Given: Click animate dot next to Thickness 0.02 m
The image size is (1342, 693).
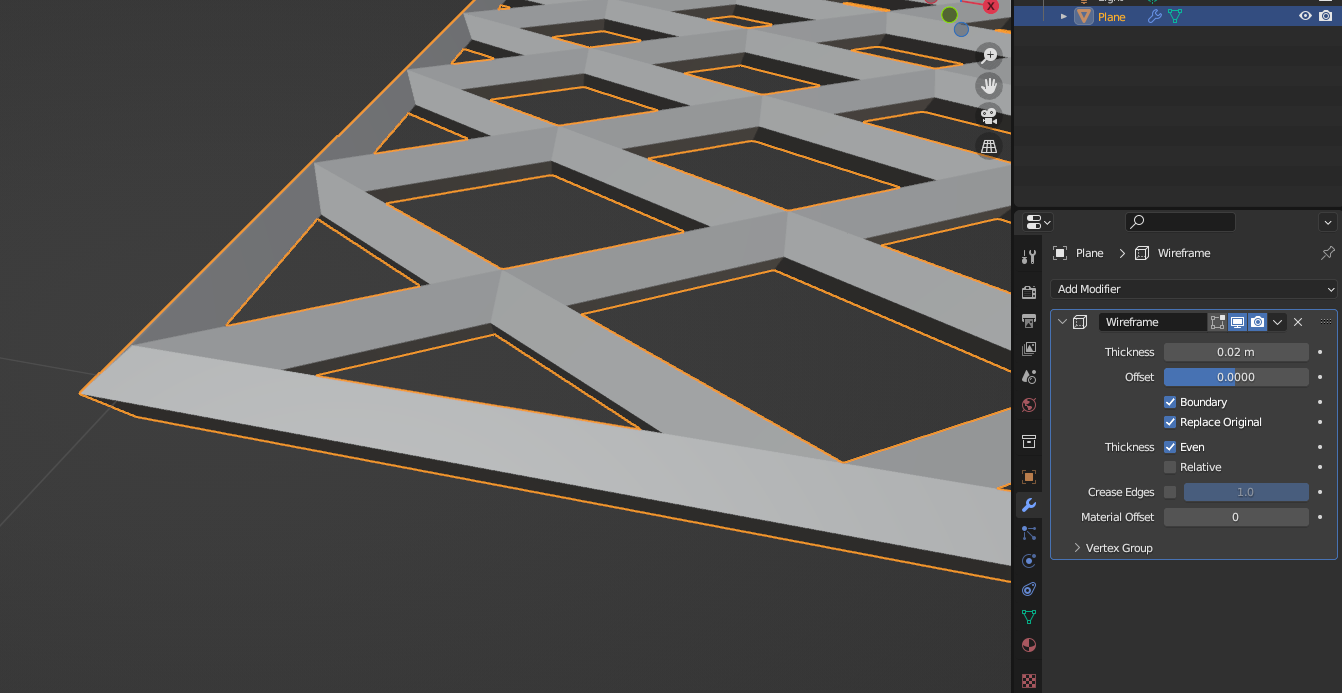Looking at the screenshot, I should pyautogui.click(x=1320, y=352).
